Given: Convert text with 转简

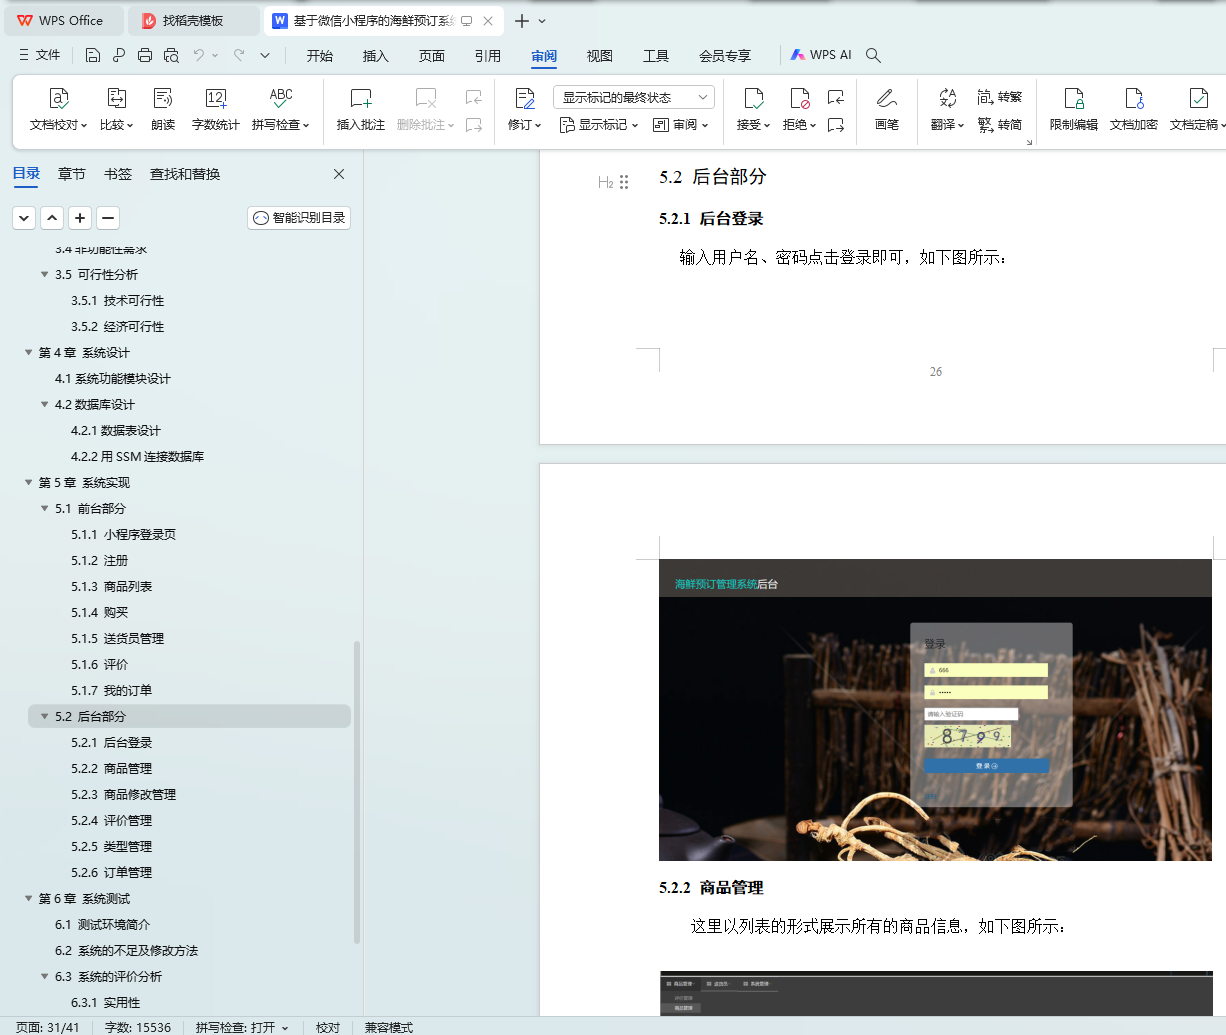Looking at the screenshot, I should (x=1000, y=125).
